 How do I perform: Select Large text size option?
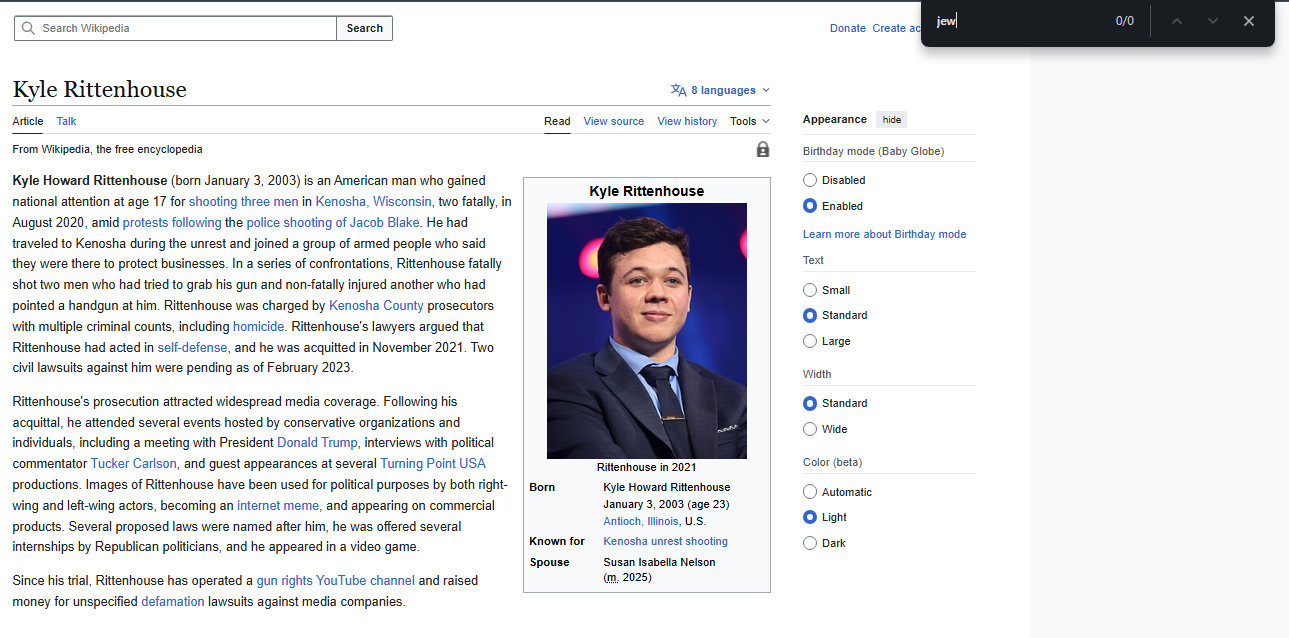tap(810, 341)
